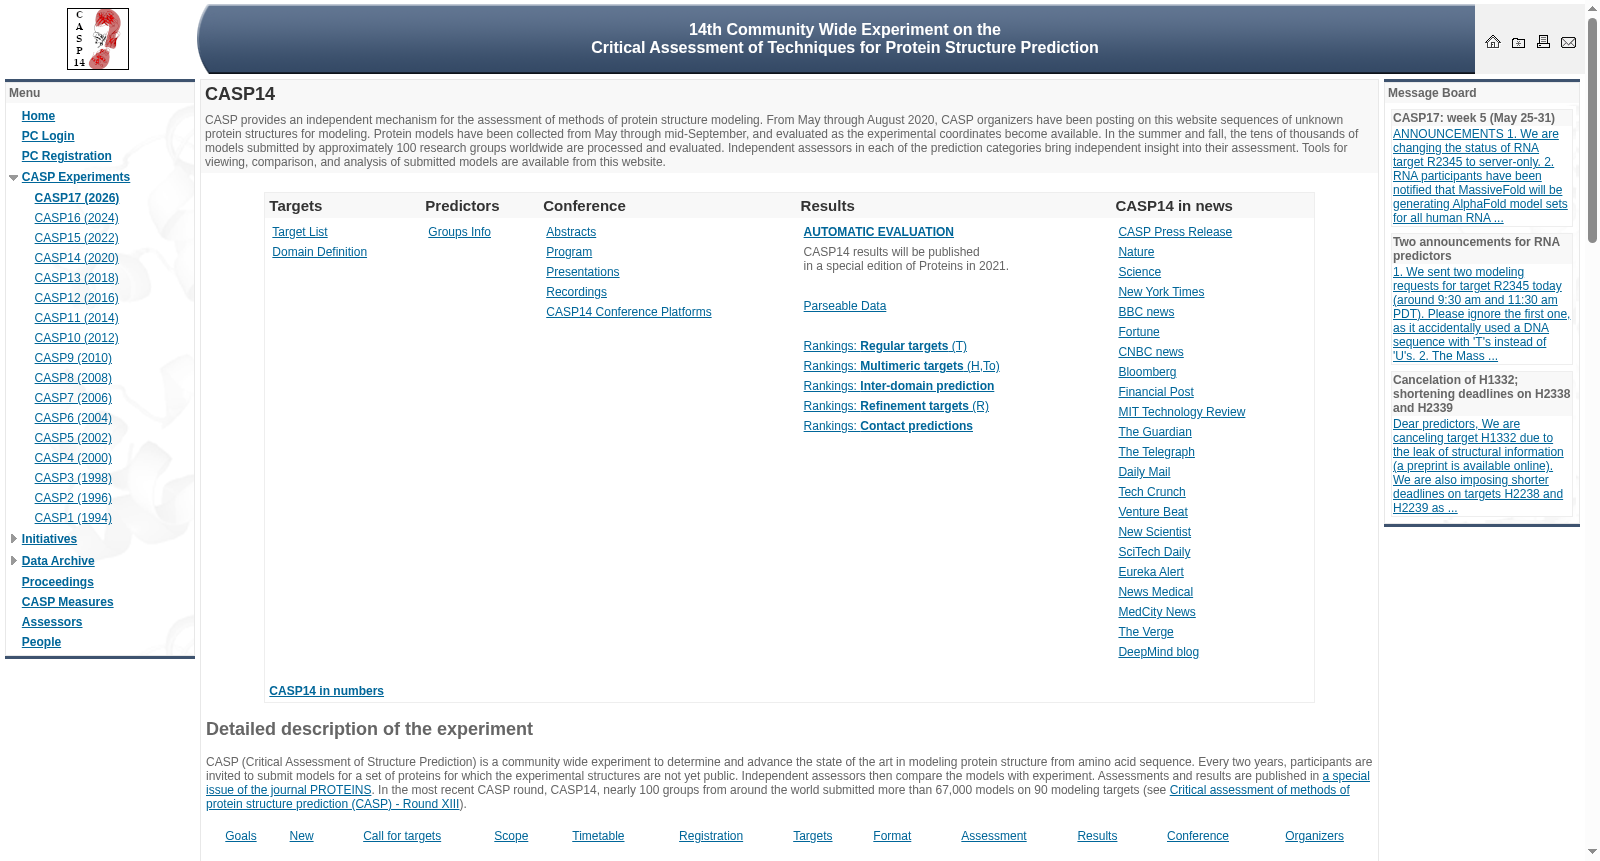Image resolution: width=1600 pixels, height=861 pixels.
Task: Open the Target List link
Action: (300, 232)
